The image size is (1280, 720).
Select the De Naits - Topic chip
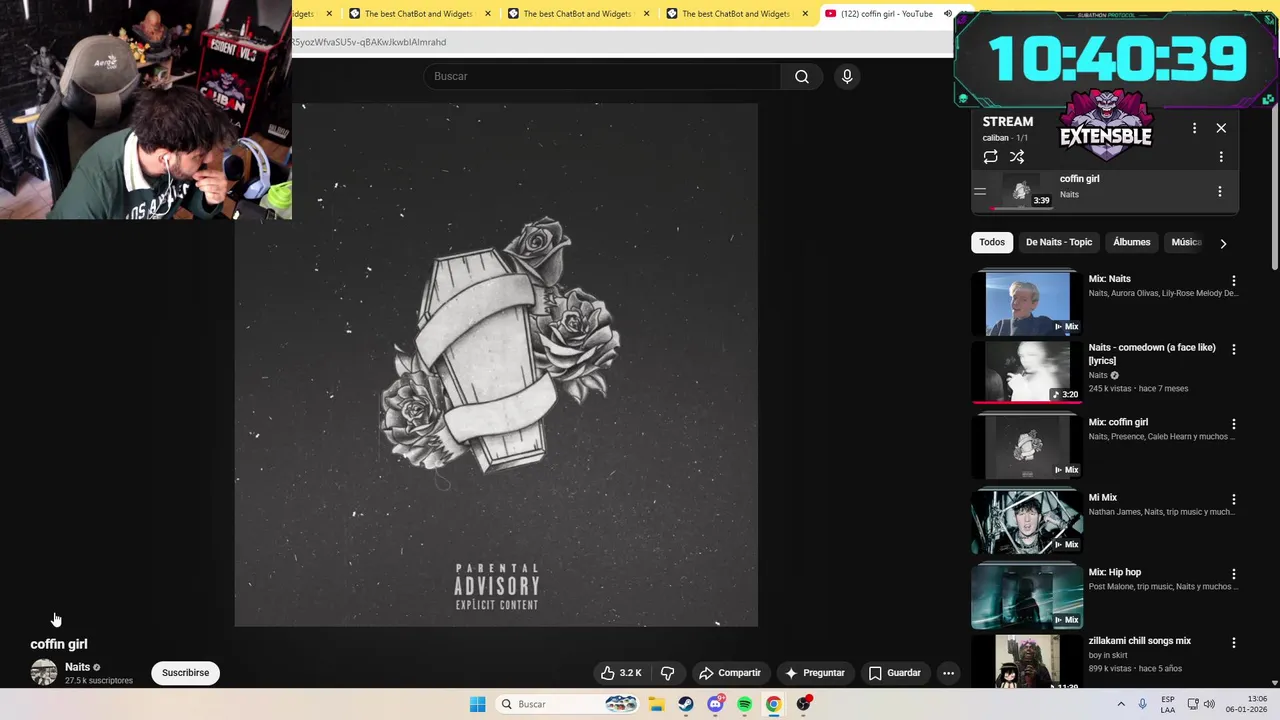coord(1059,242)
